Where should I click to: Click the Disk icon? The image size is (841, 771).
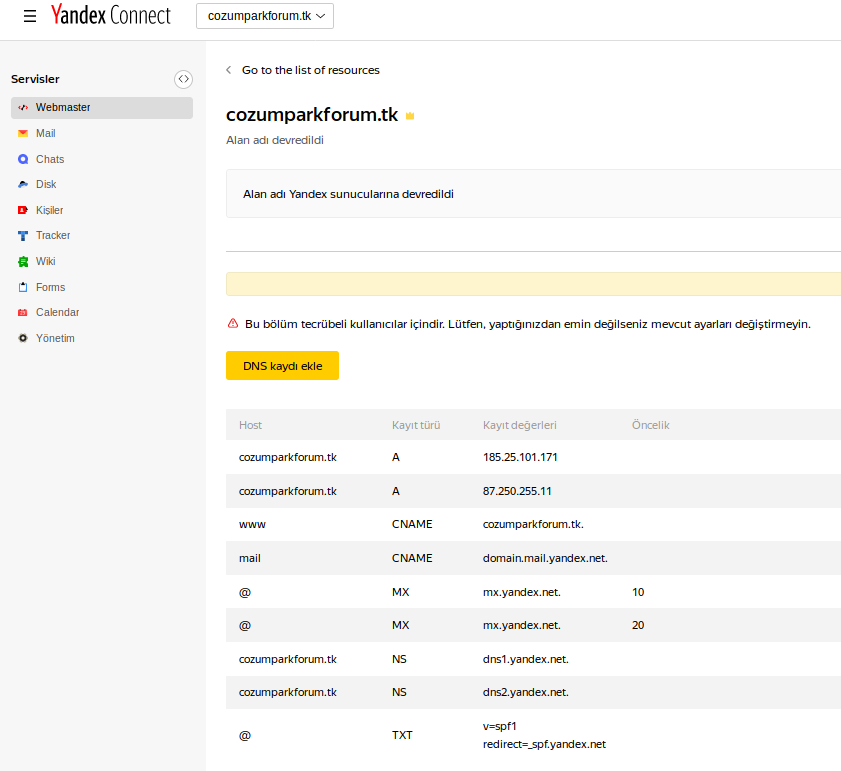(x=23, y=184)
